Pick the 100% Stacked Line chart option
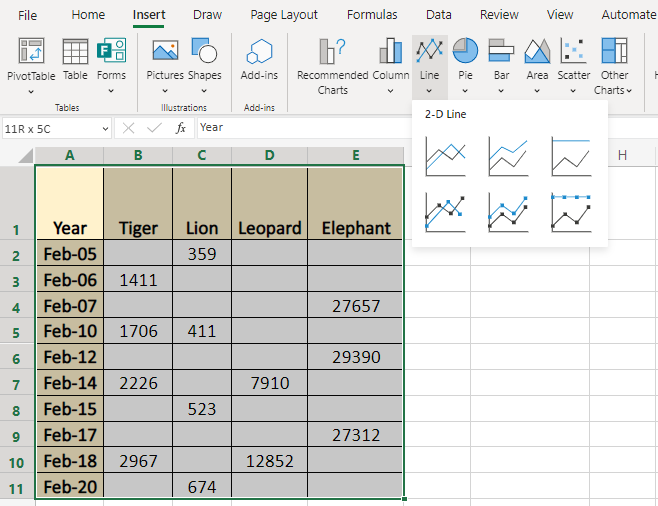The image size is (658, 506). pos(571,156)
